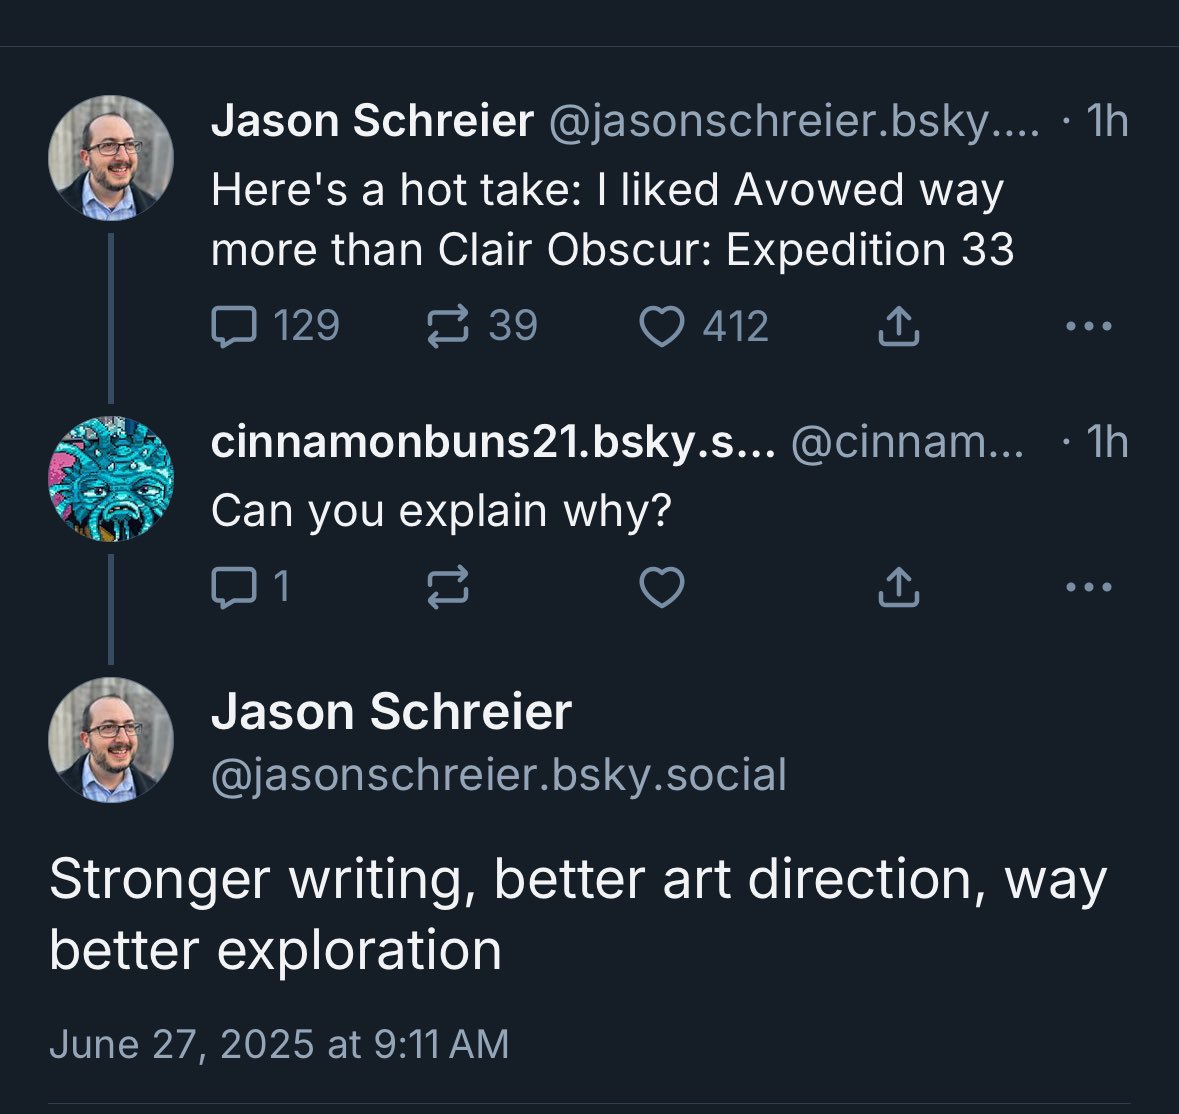Repost Jason Schreier's hot take post
Screen dimensions: 1179x1114
447,327
